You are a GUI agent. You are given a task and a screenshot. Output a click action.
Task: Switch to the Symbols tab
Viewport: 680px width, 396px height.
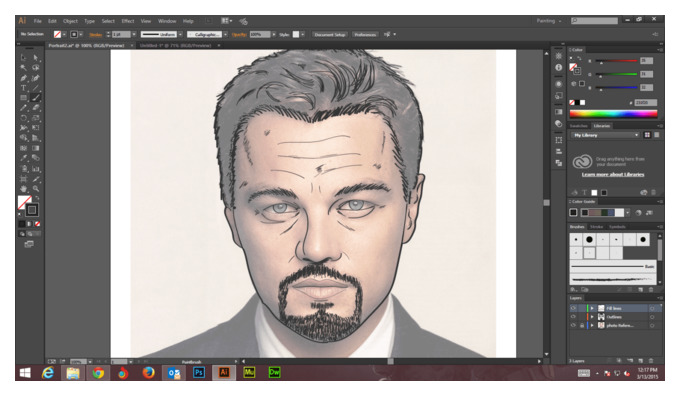(x=617, y=227)
